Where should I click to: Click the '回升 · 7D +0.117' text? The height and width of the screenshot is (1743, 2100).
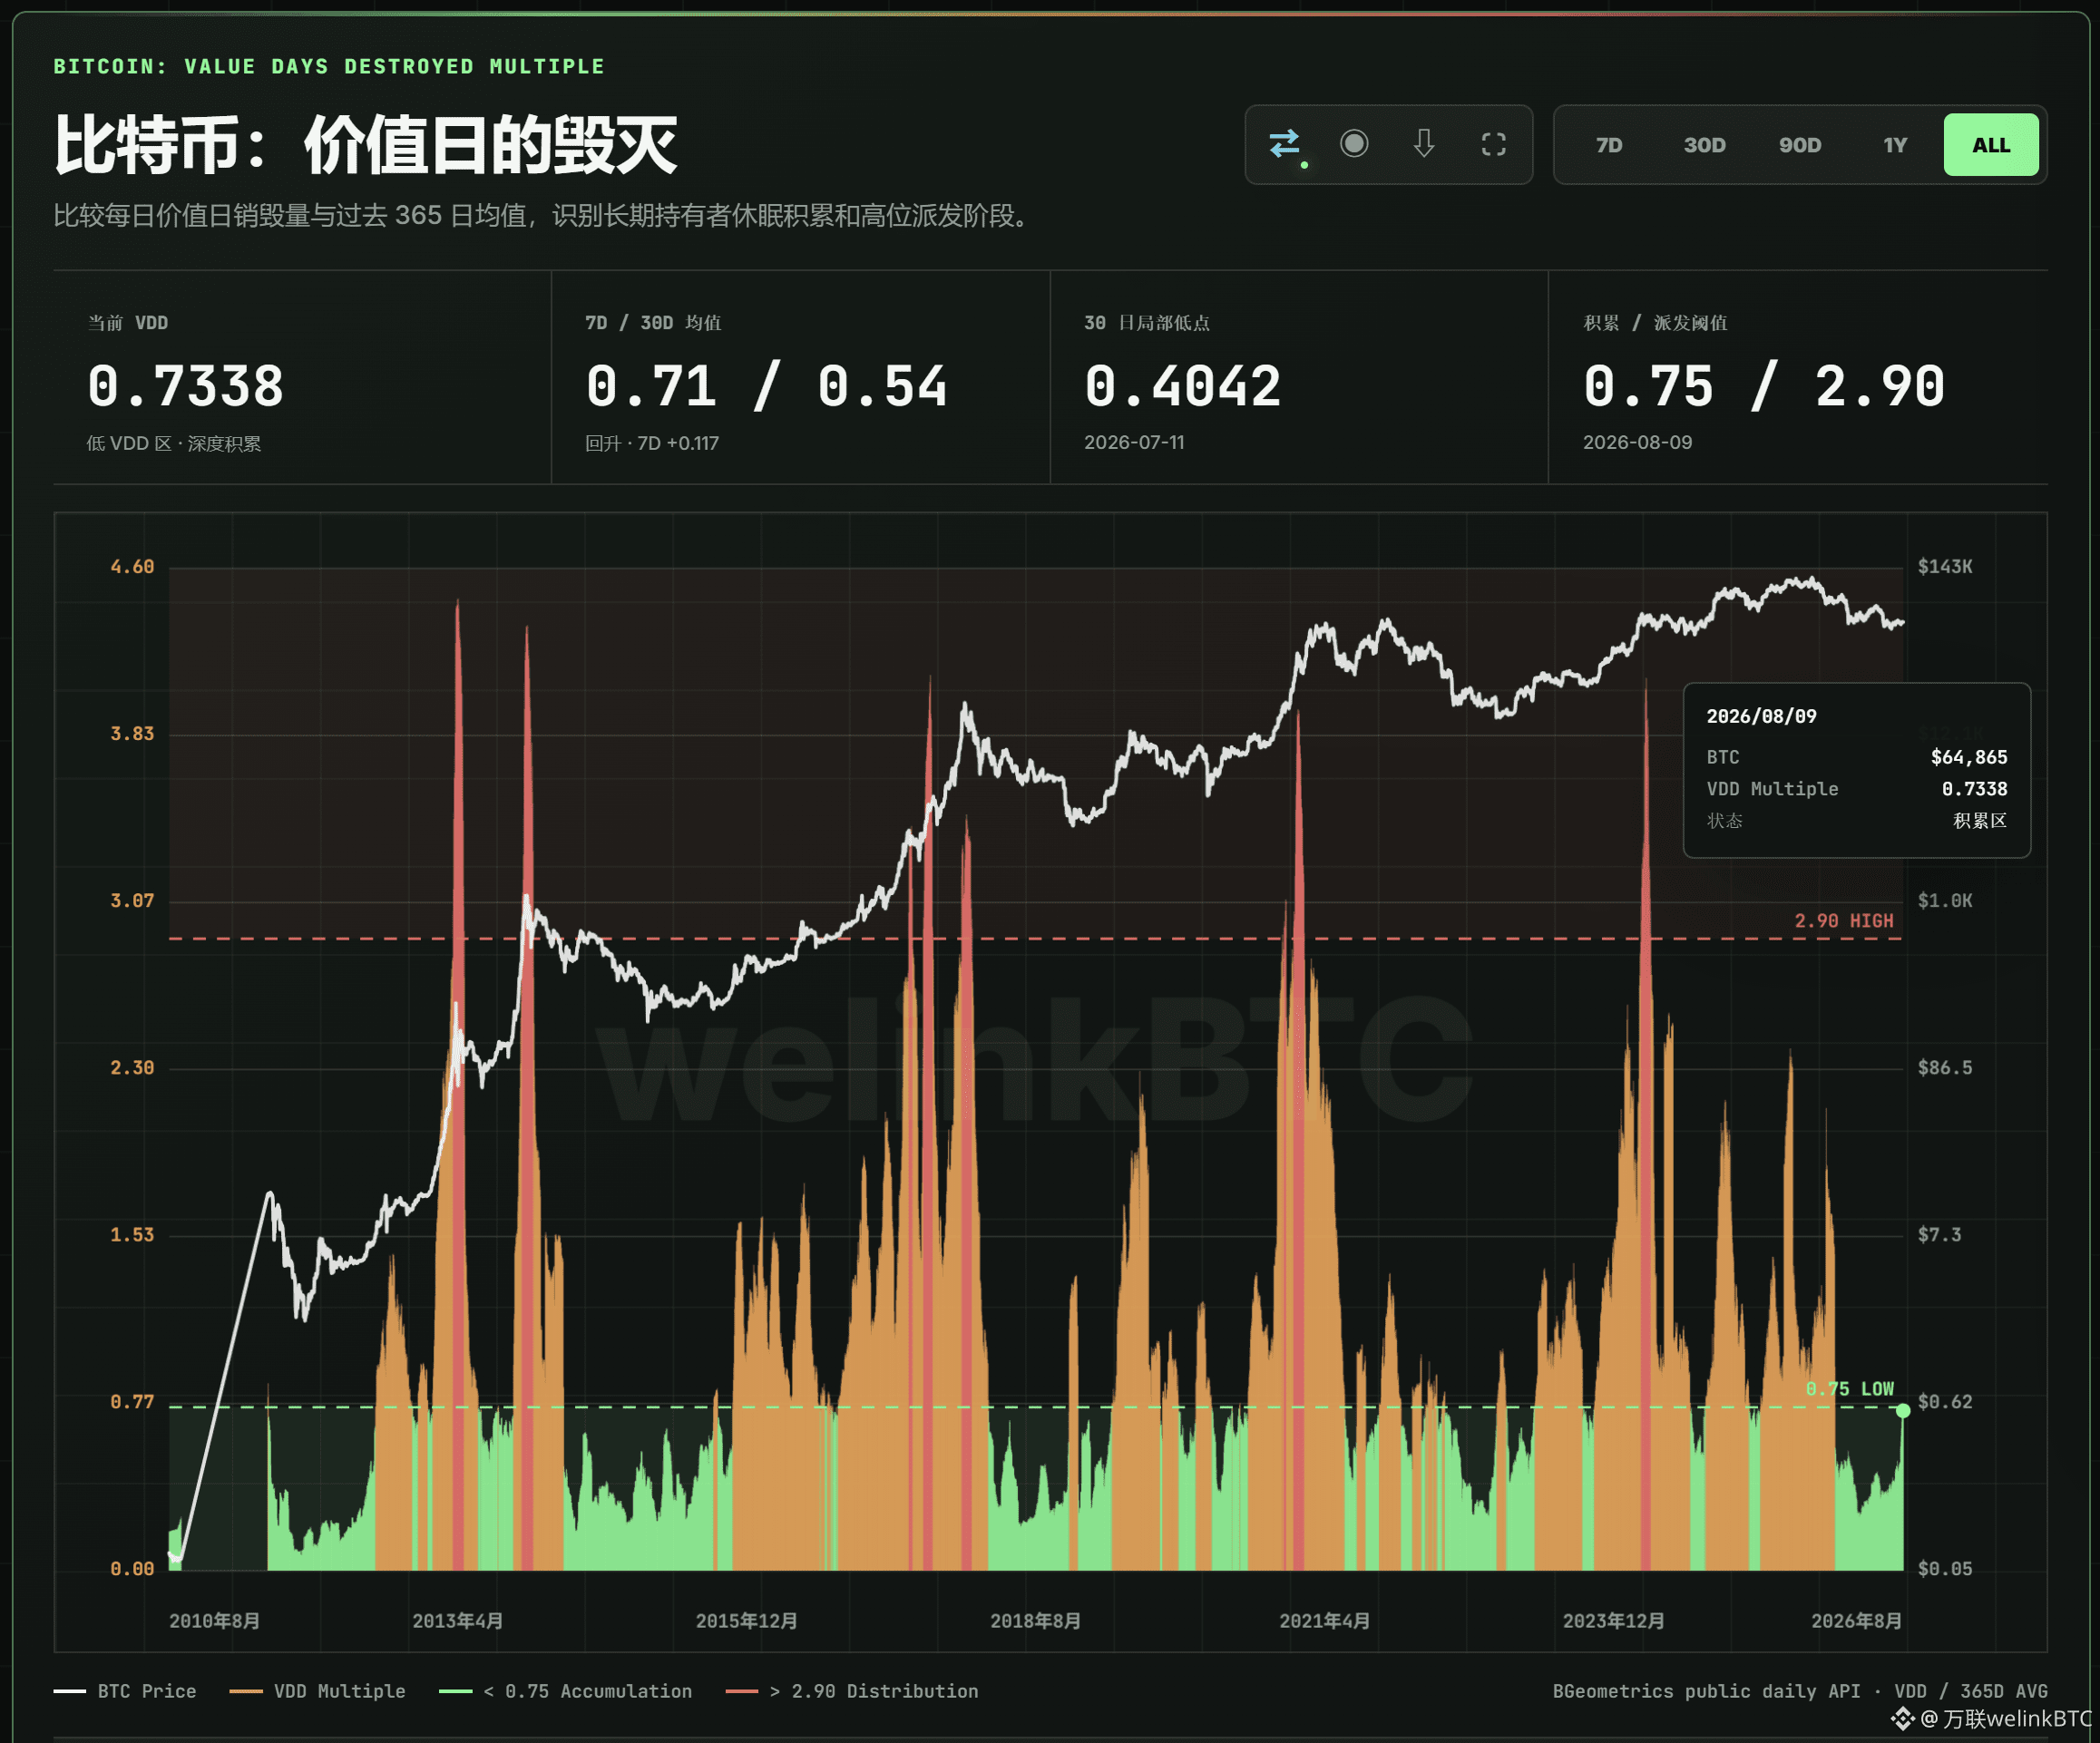[652, 443]
